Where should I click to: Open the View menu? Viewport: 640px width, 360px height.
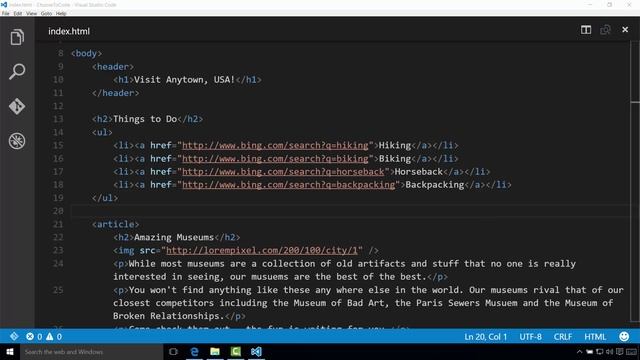point(31,13)
